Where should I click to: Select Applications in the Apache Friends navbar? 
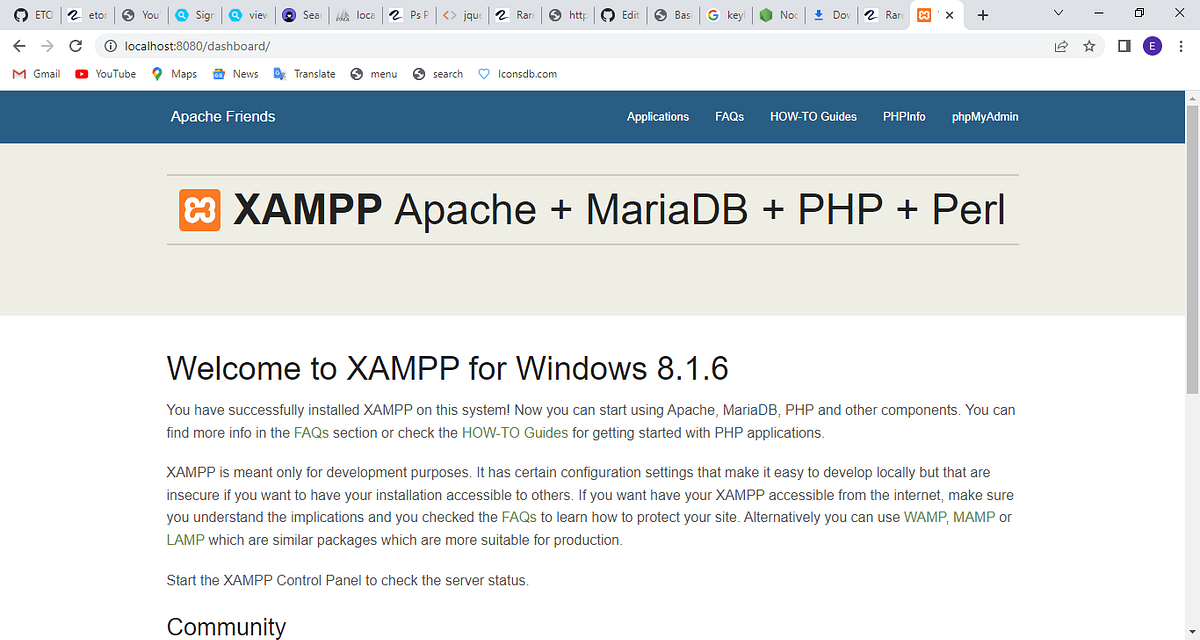click(658, 117)
